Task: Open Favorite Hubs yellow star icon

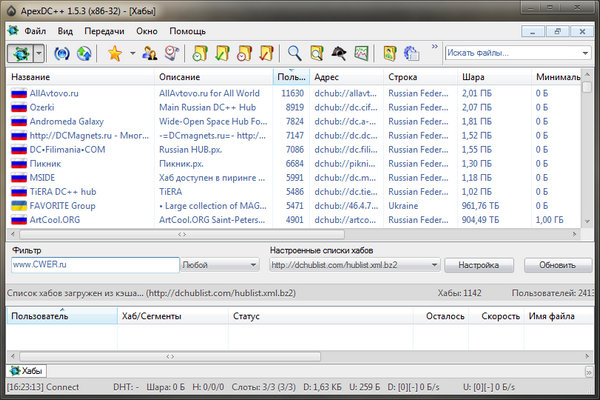Action: [x=114, y=53]
